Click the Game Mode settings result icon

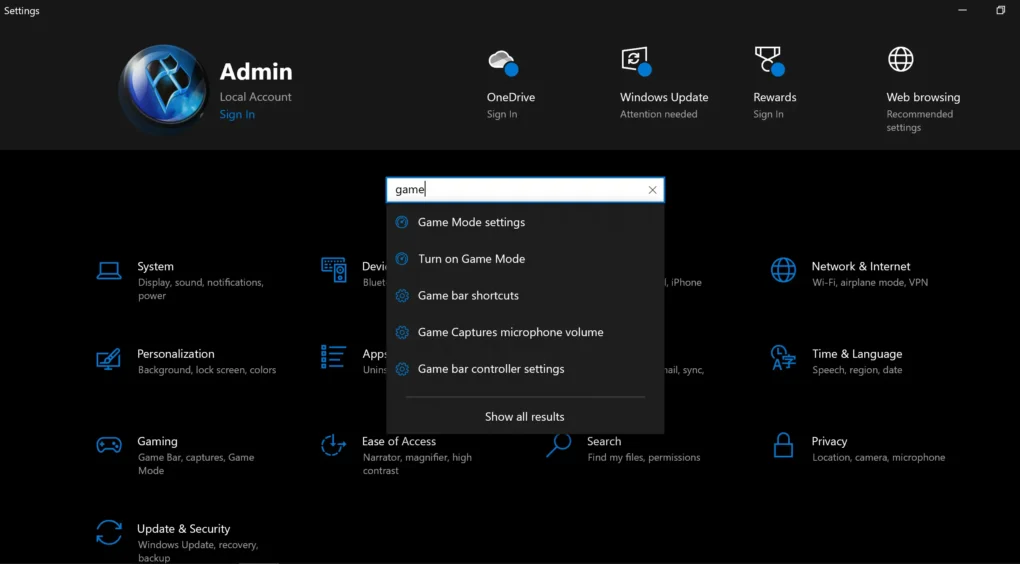(x=402, y=222)
